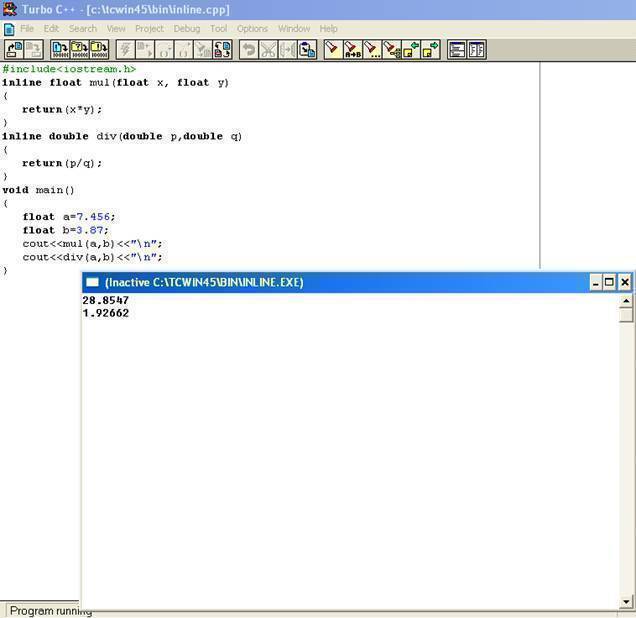Click the Tile horizontal windows toolbar icon
Screen dimensions: 636x618
(457, 50)
